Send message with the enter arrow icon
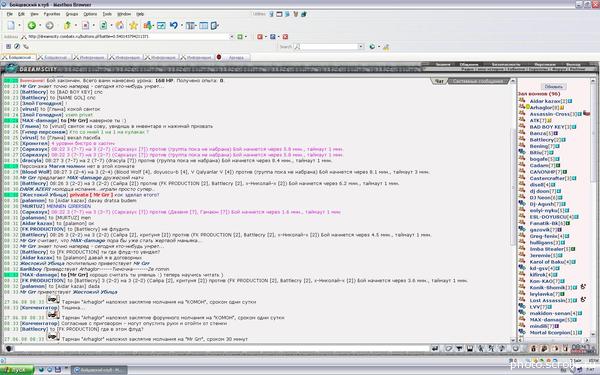Image resolution: width=600 pixels, height=375 pixels. [x=435, y=348]
